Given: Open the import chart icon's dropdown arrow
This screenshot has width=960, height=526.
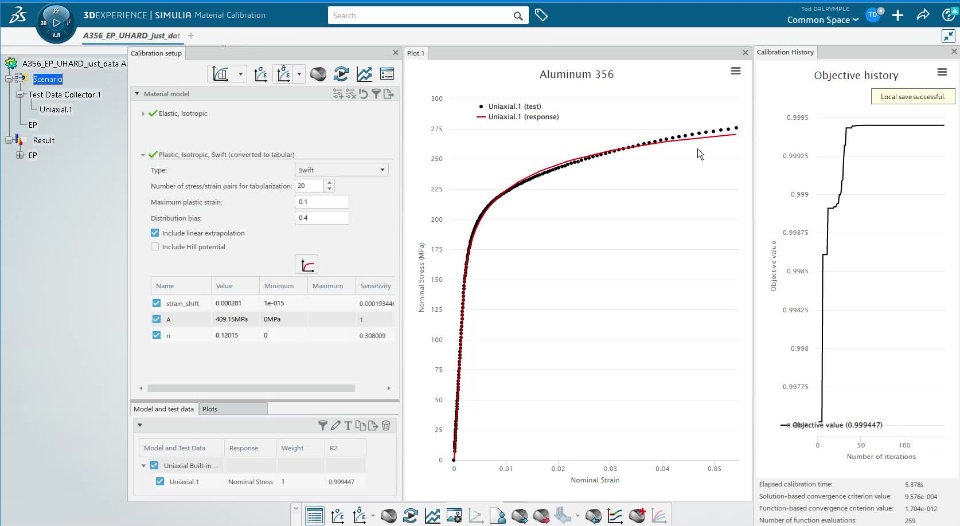Looking at the screenshot, I should click(241, 74).
